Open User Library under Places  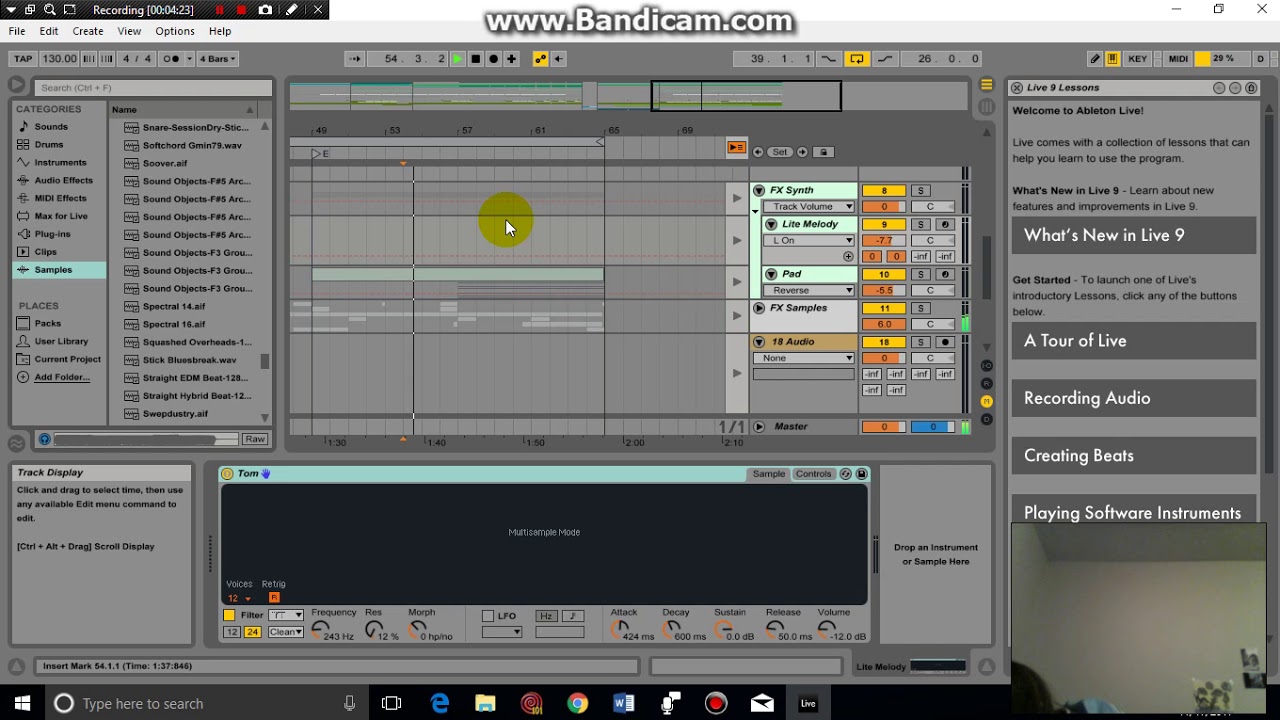point(61,341)
